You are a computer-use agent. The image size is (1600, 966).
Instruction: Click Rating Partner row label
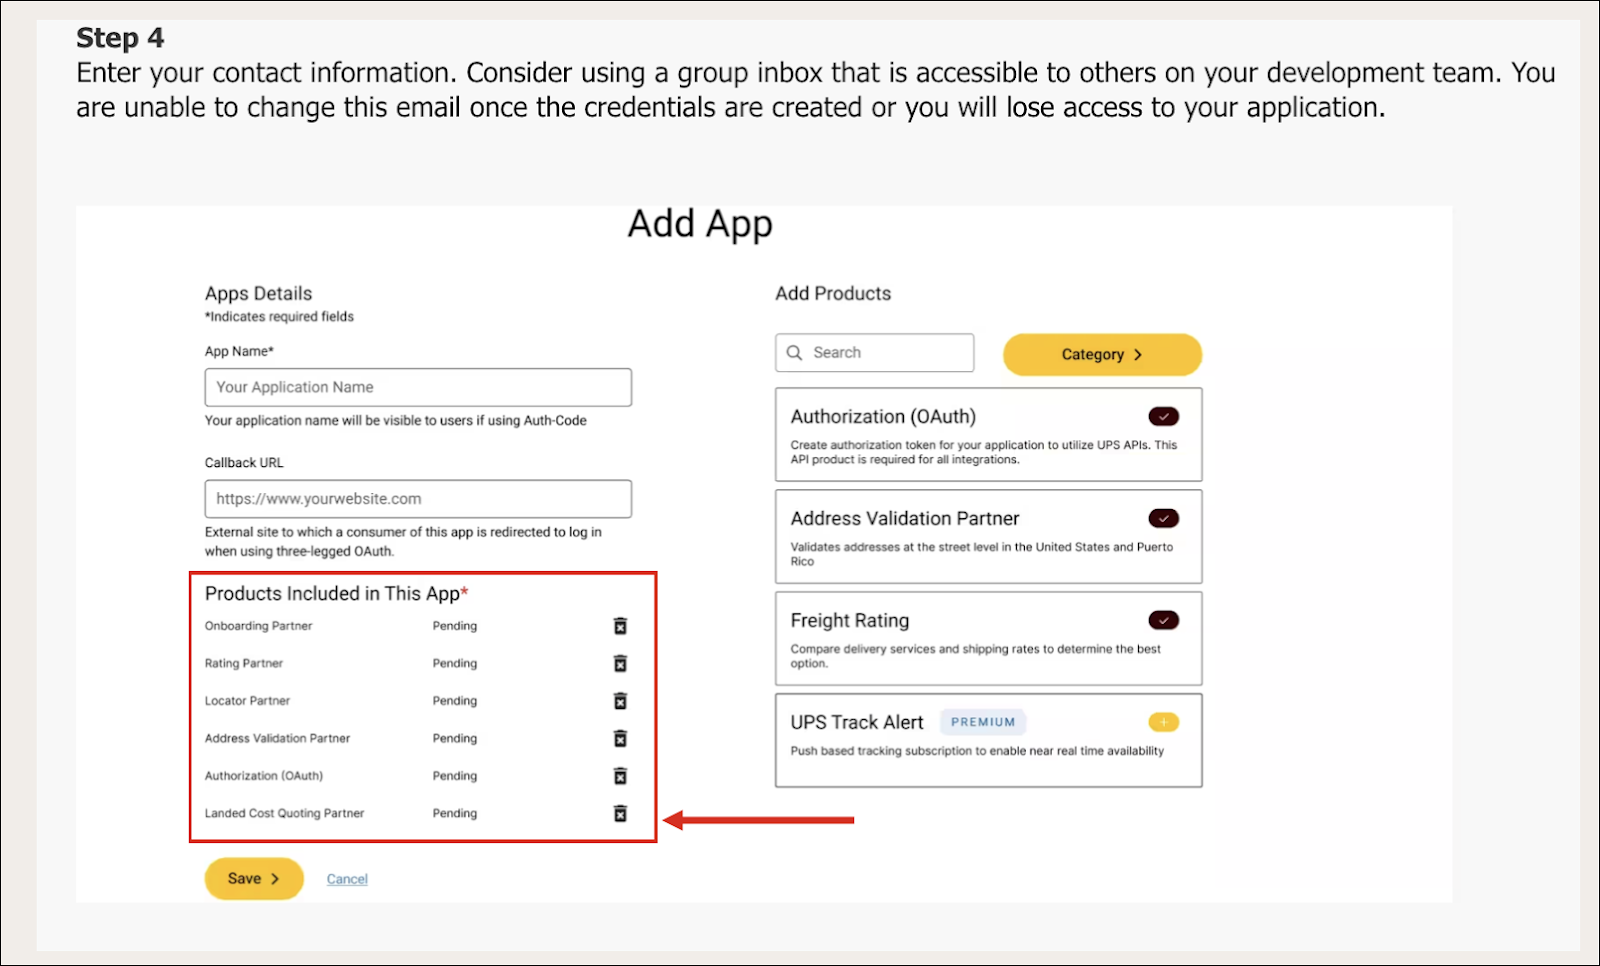pyautogui.click(x=244, y=663)
